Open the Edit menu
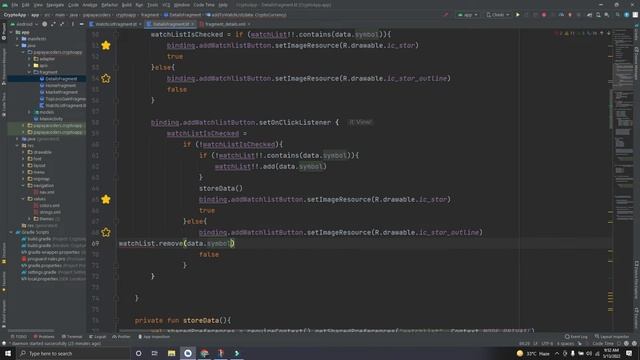This screenshot has height=360, width=640. [x=25, y=5]
